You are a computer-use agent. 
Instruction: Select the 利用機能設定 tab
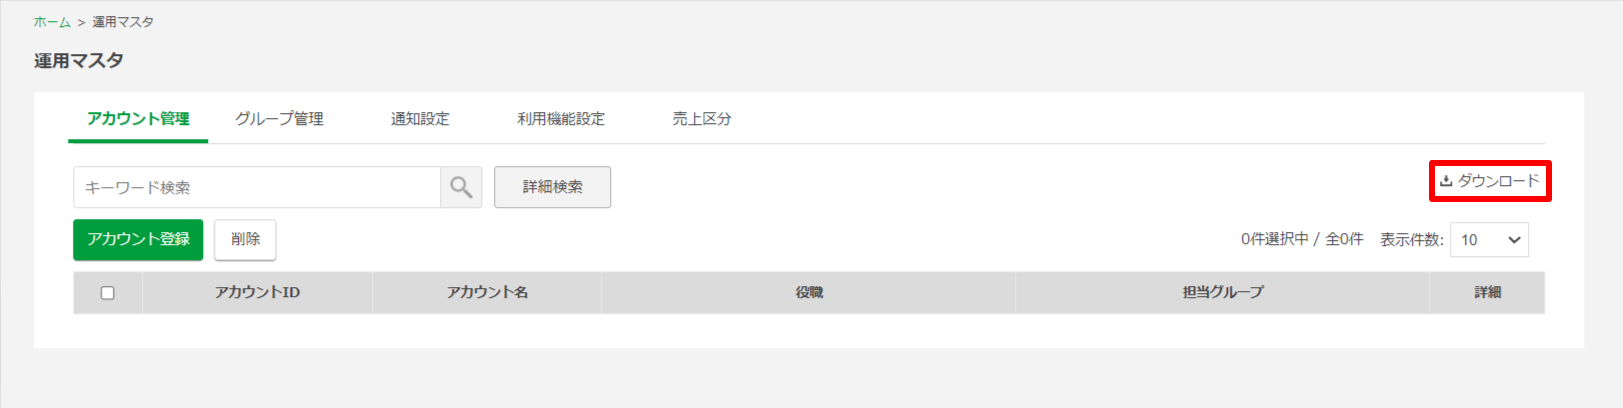point(561,119)
